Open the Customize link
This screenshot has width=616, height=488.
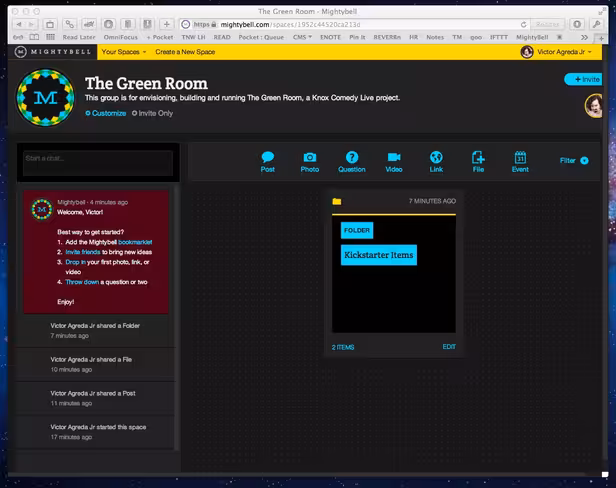[106, 113]
